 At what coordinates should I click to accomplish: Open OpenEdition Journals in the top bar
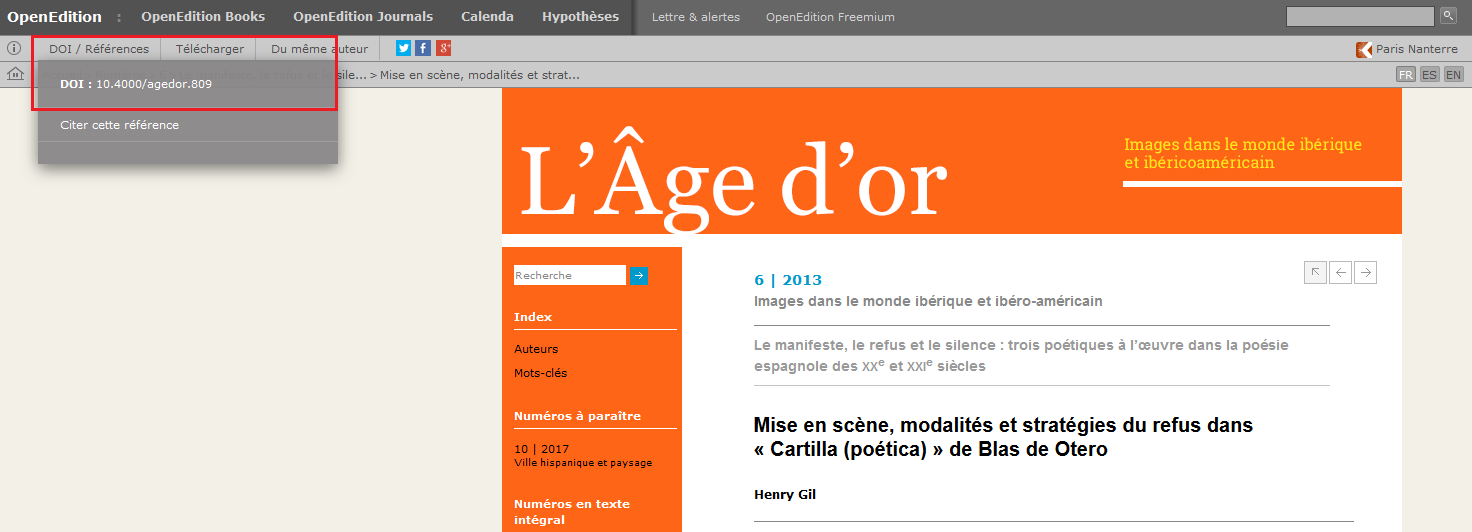363,17
